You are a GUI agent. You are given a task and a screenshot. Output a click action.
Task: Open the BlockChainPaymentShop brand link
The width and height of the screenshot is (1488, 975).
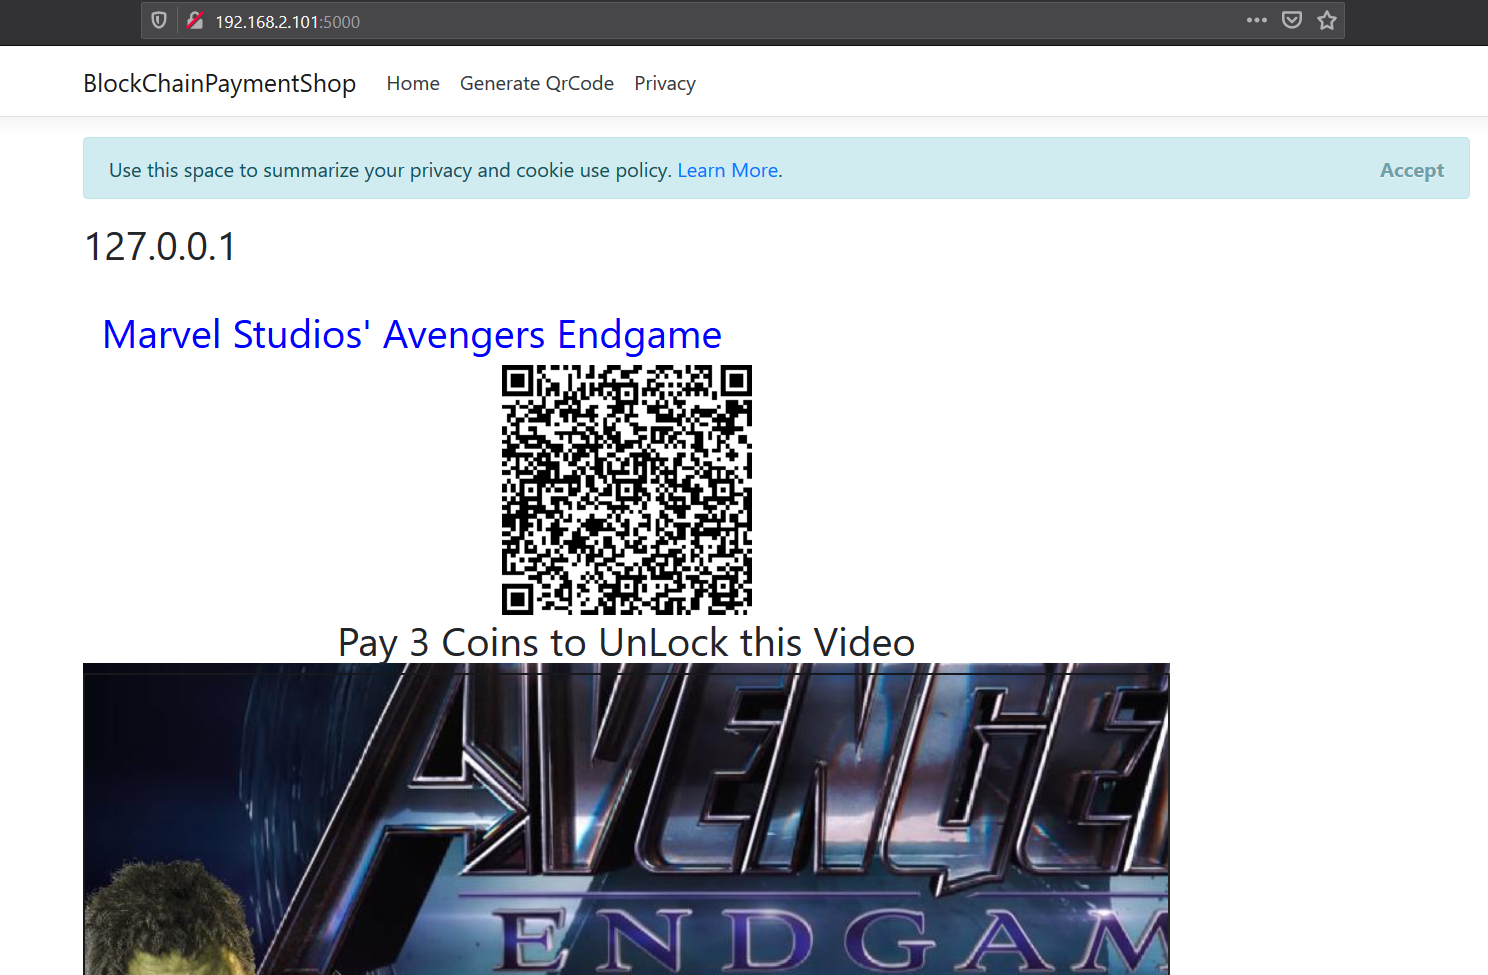coord(219,84)
